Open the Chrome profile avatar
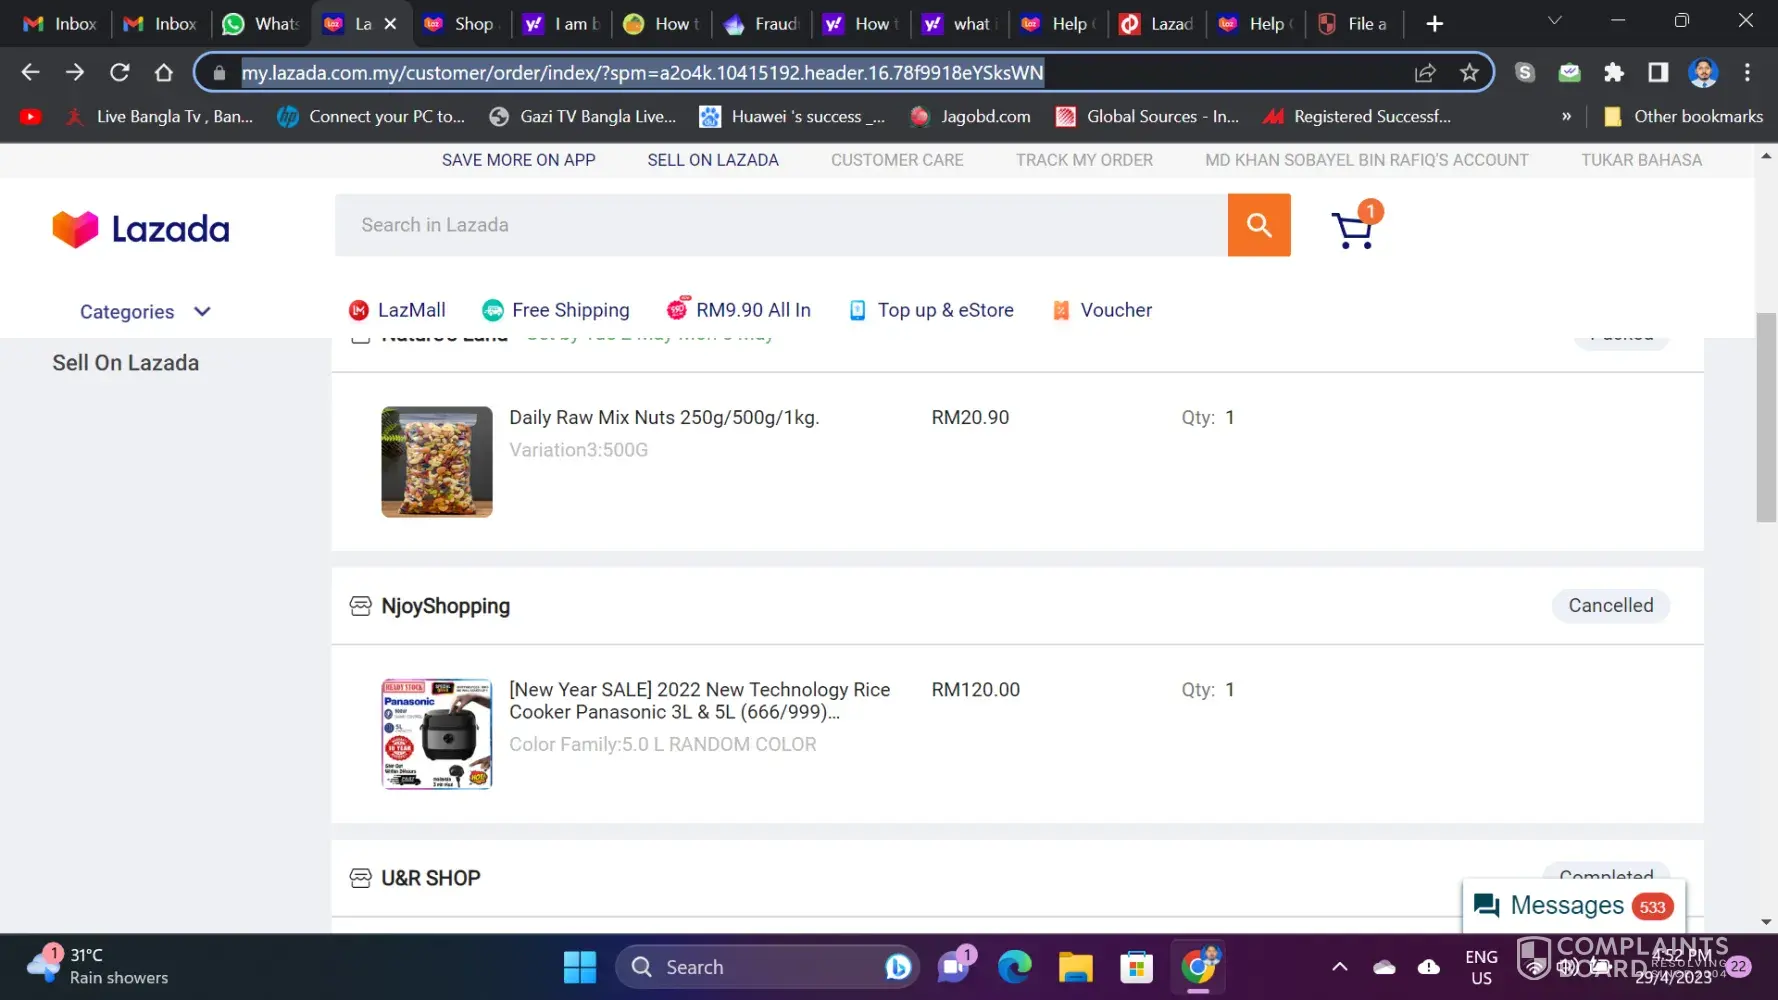Viewport: 1778px width, 1000px height. [1703, 72]
